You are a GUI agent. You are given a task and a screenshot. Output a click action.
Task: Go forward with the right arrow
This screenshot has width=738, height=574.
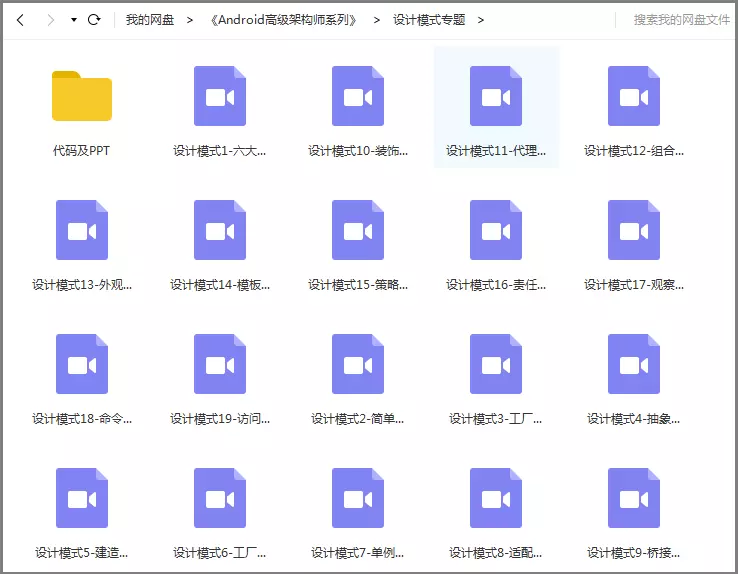coord(51,20)
